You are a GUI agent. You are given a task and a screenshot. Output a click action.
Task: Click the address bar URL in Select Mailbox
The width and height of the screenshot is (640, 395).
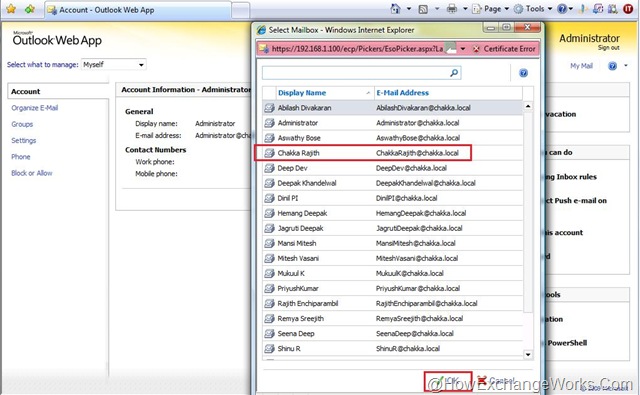point(357,49)
